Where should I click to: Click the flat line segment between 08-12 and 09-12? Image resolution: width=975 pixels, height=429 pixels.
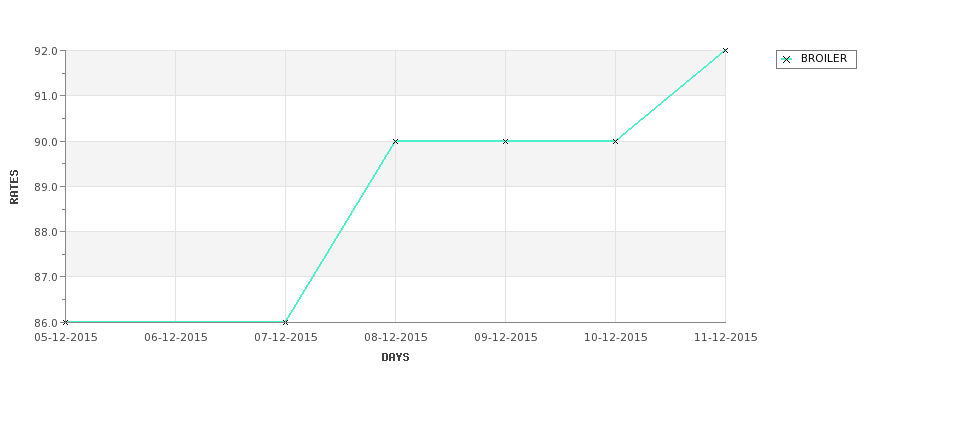tap(450, 141)
